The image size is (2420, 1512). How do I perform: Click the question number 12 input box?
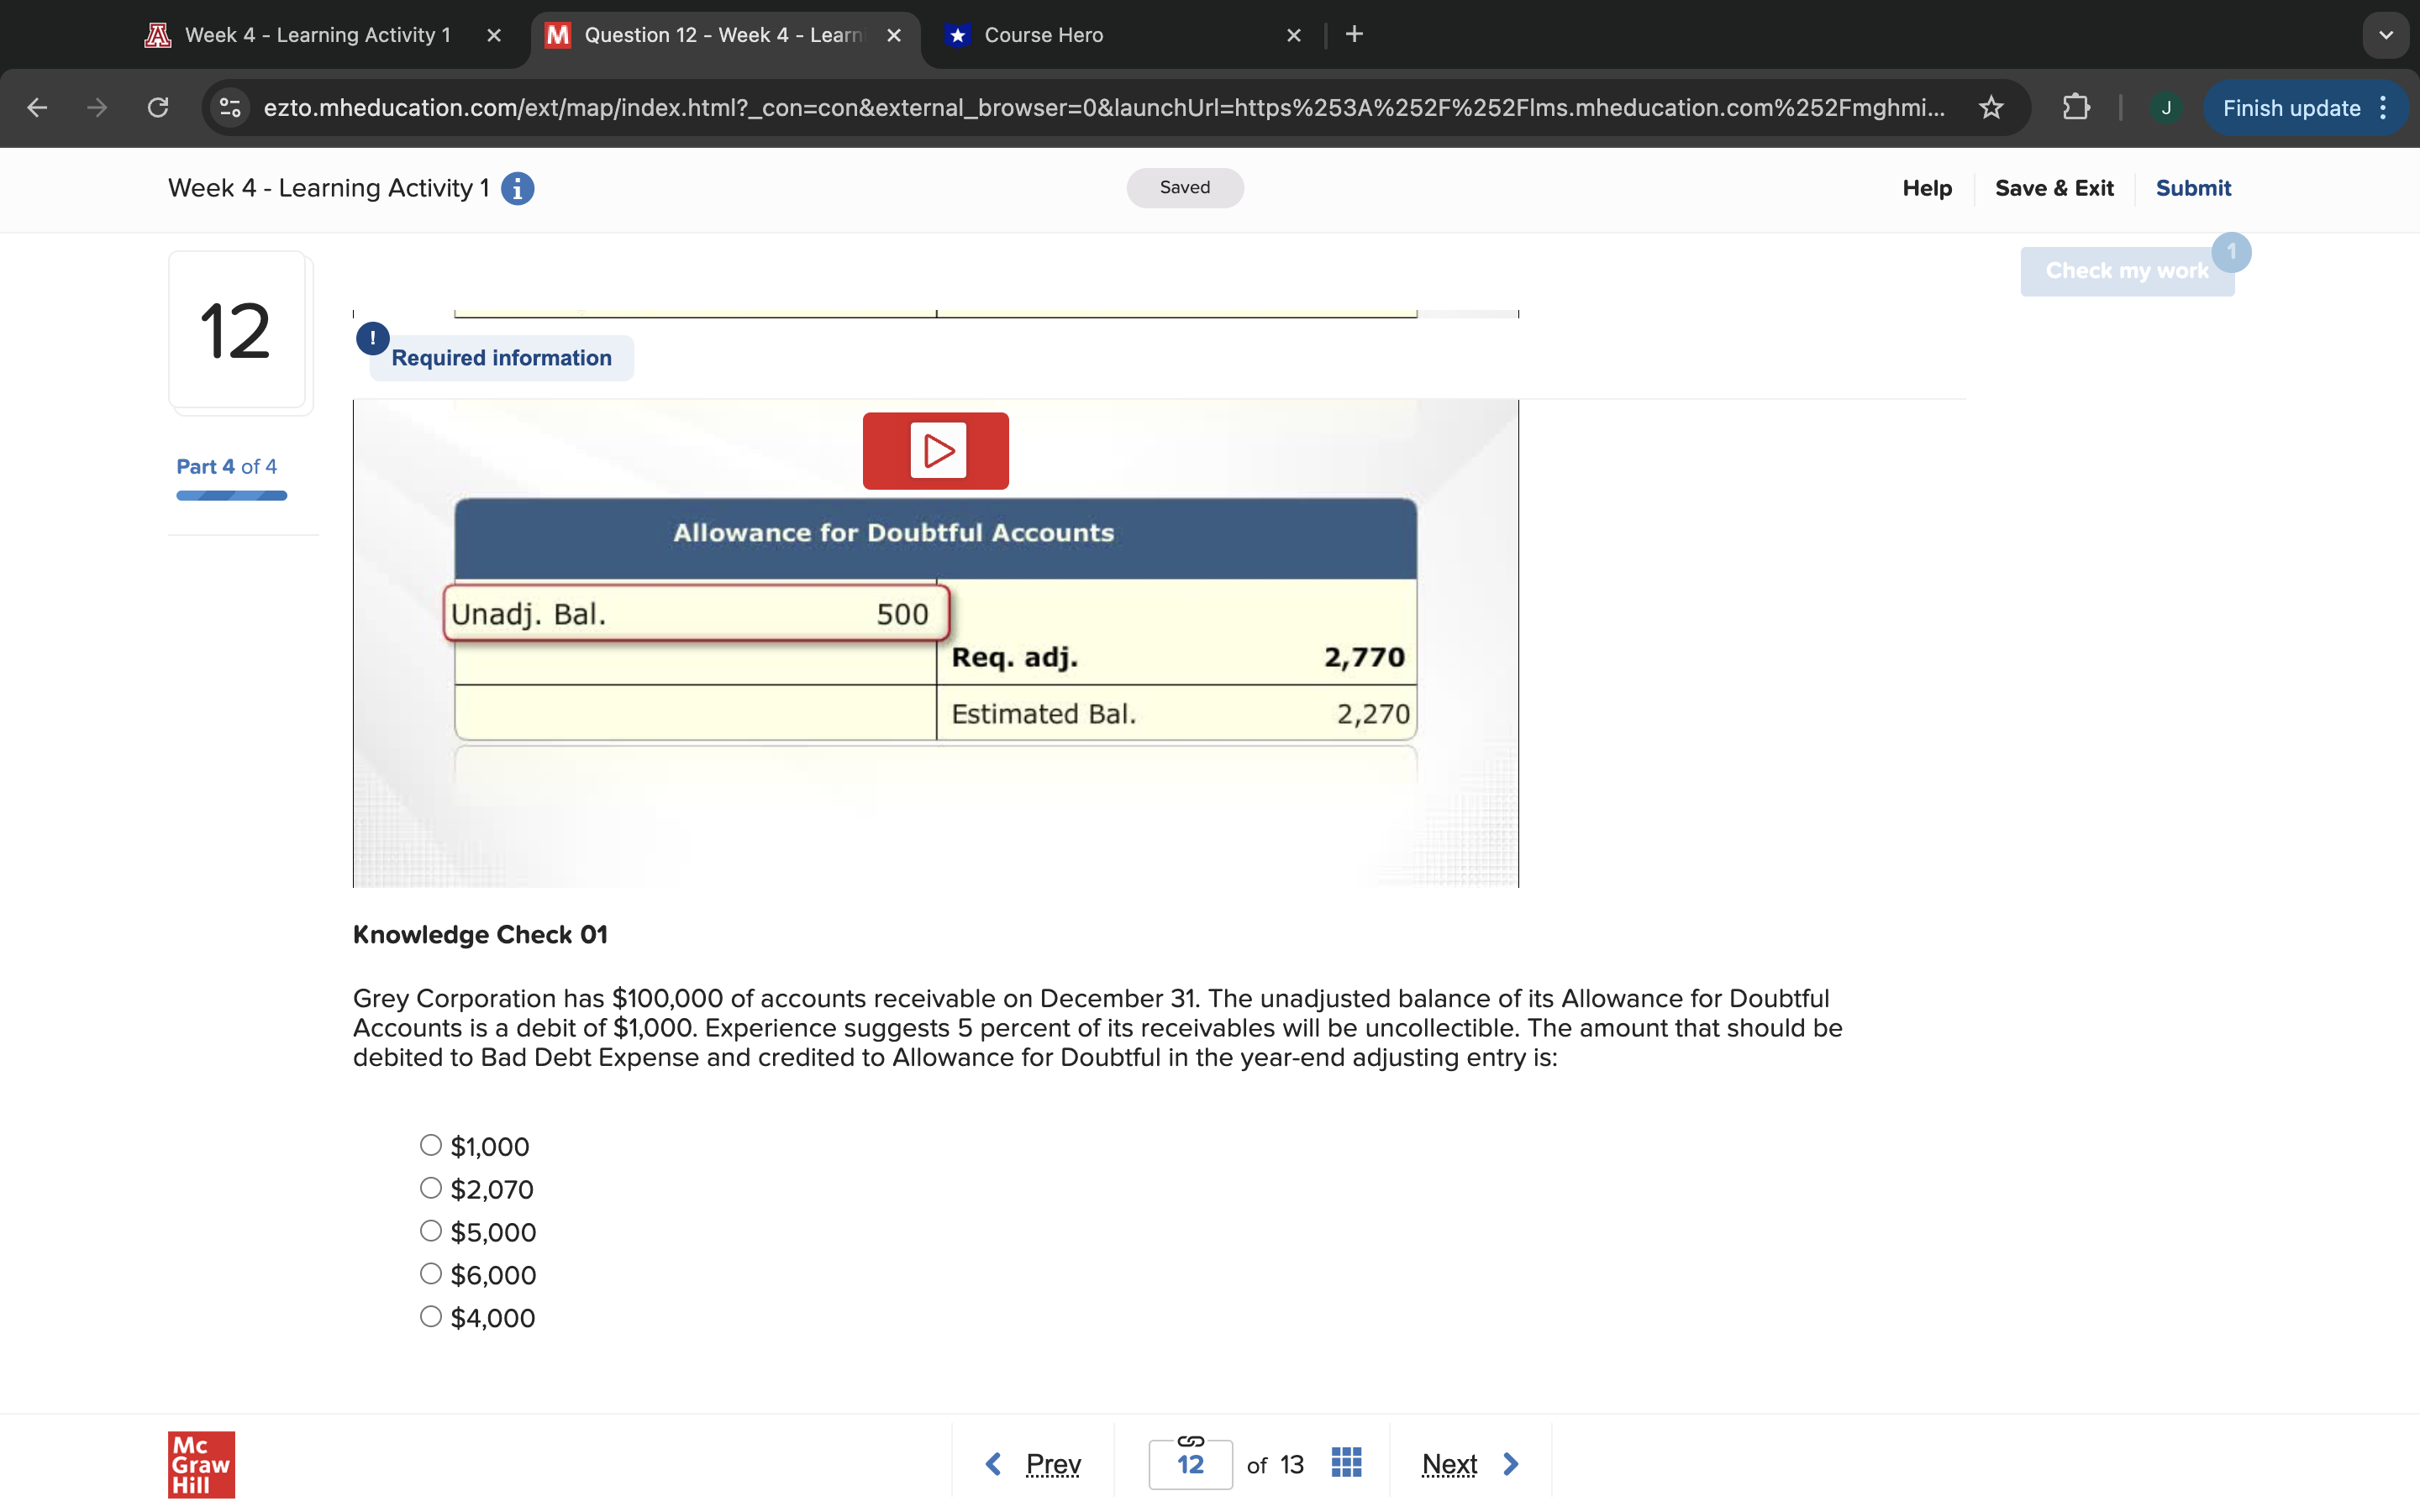pyautogui.click(x=1190, y=1465)
